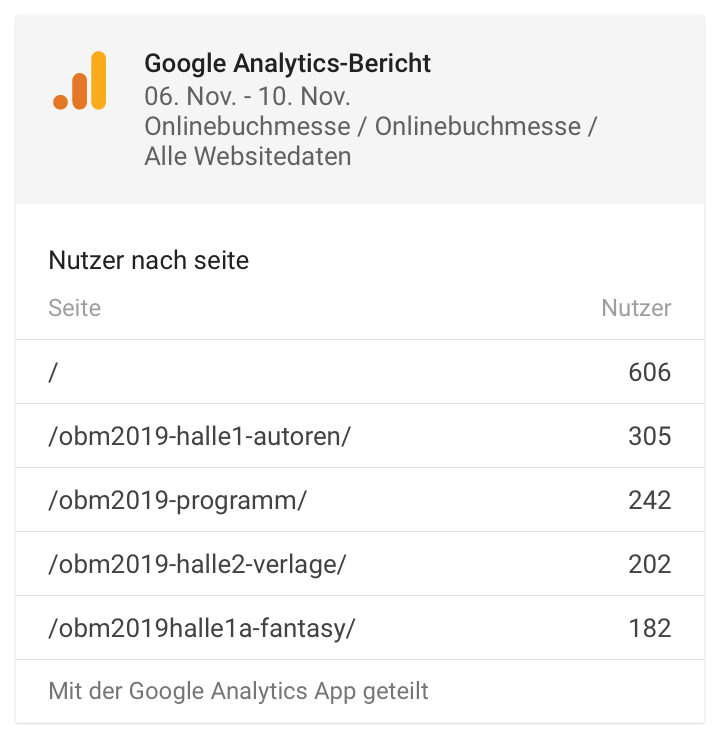Click Mit der Google Analytics App geteilt footer

pyautogui.click(x=238, y=691)
